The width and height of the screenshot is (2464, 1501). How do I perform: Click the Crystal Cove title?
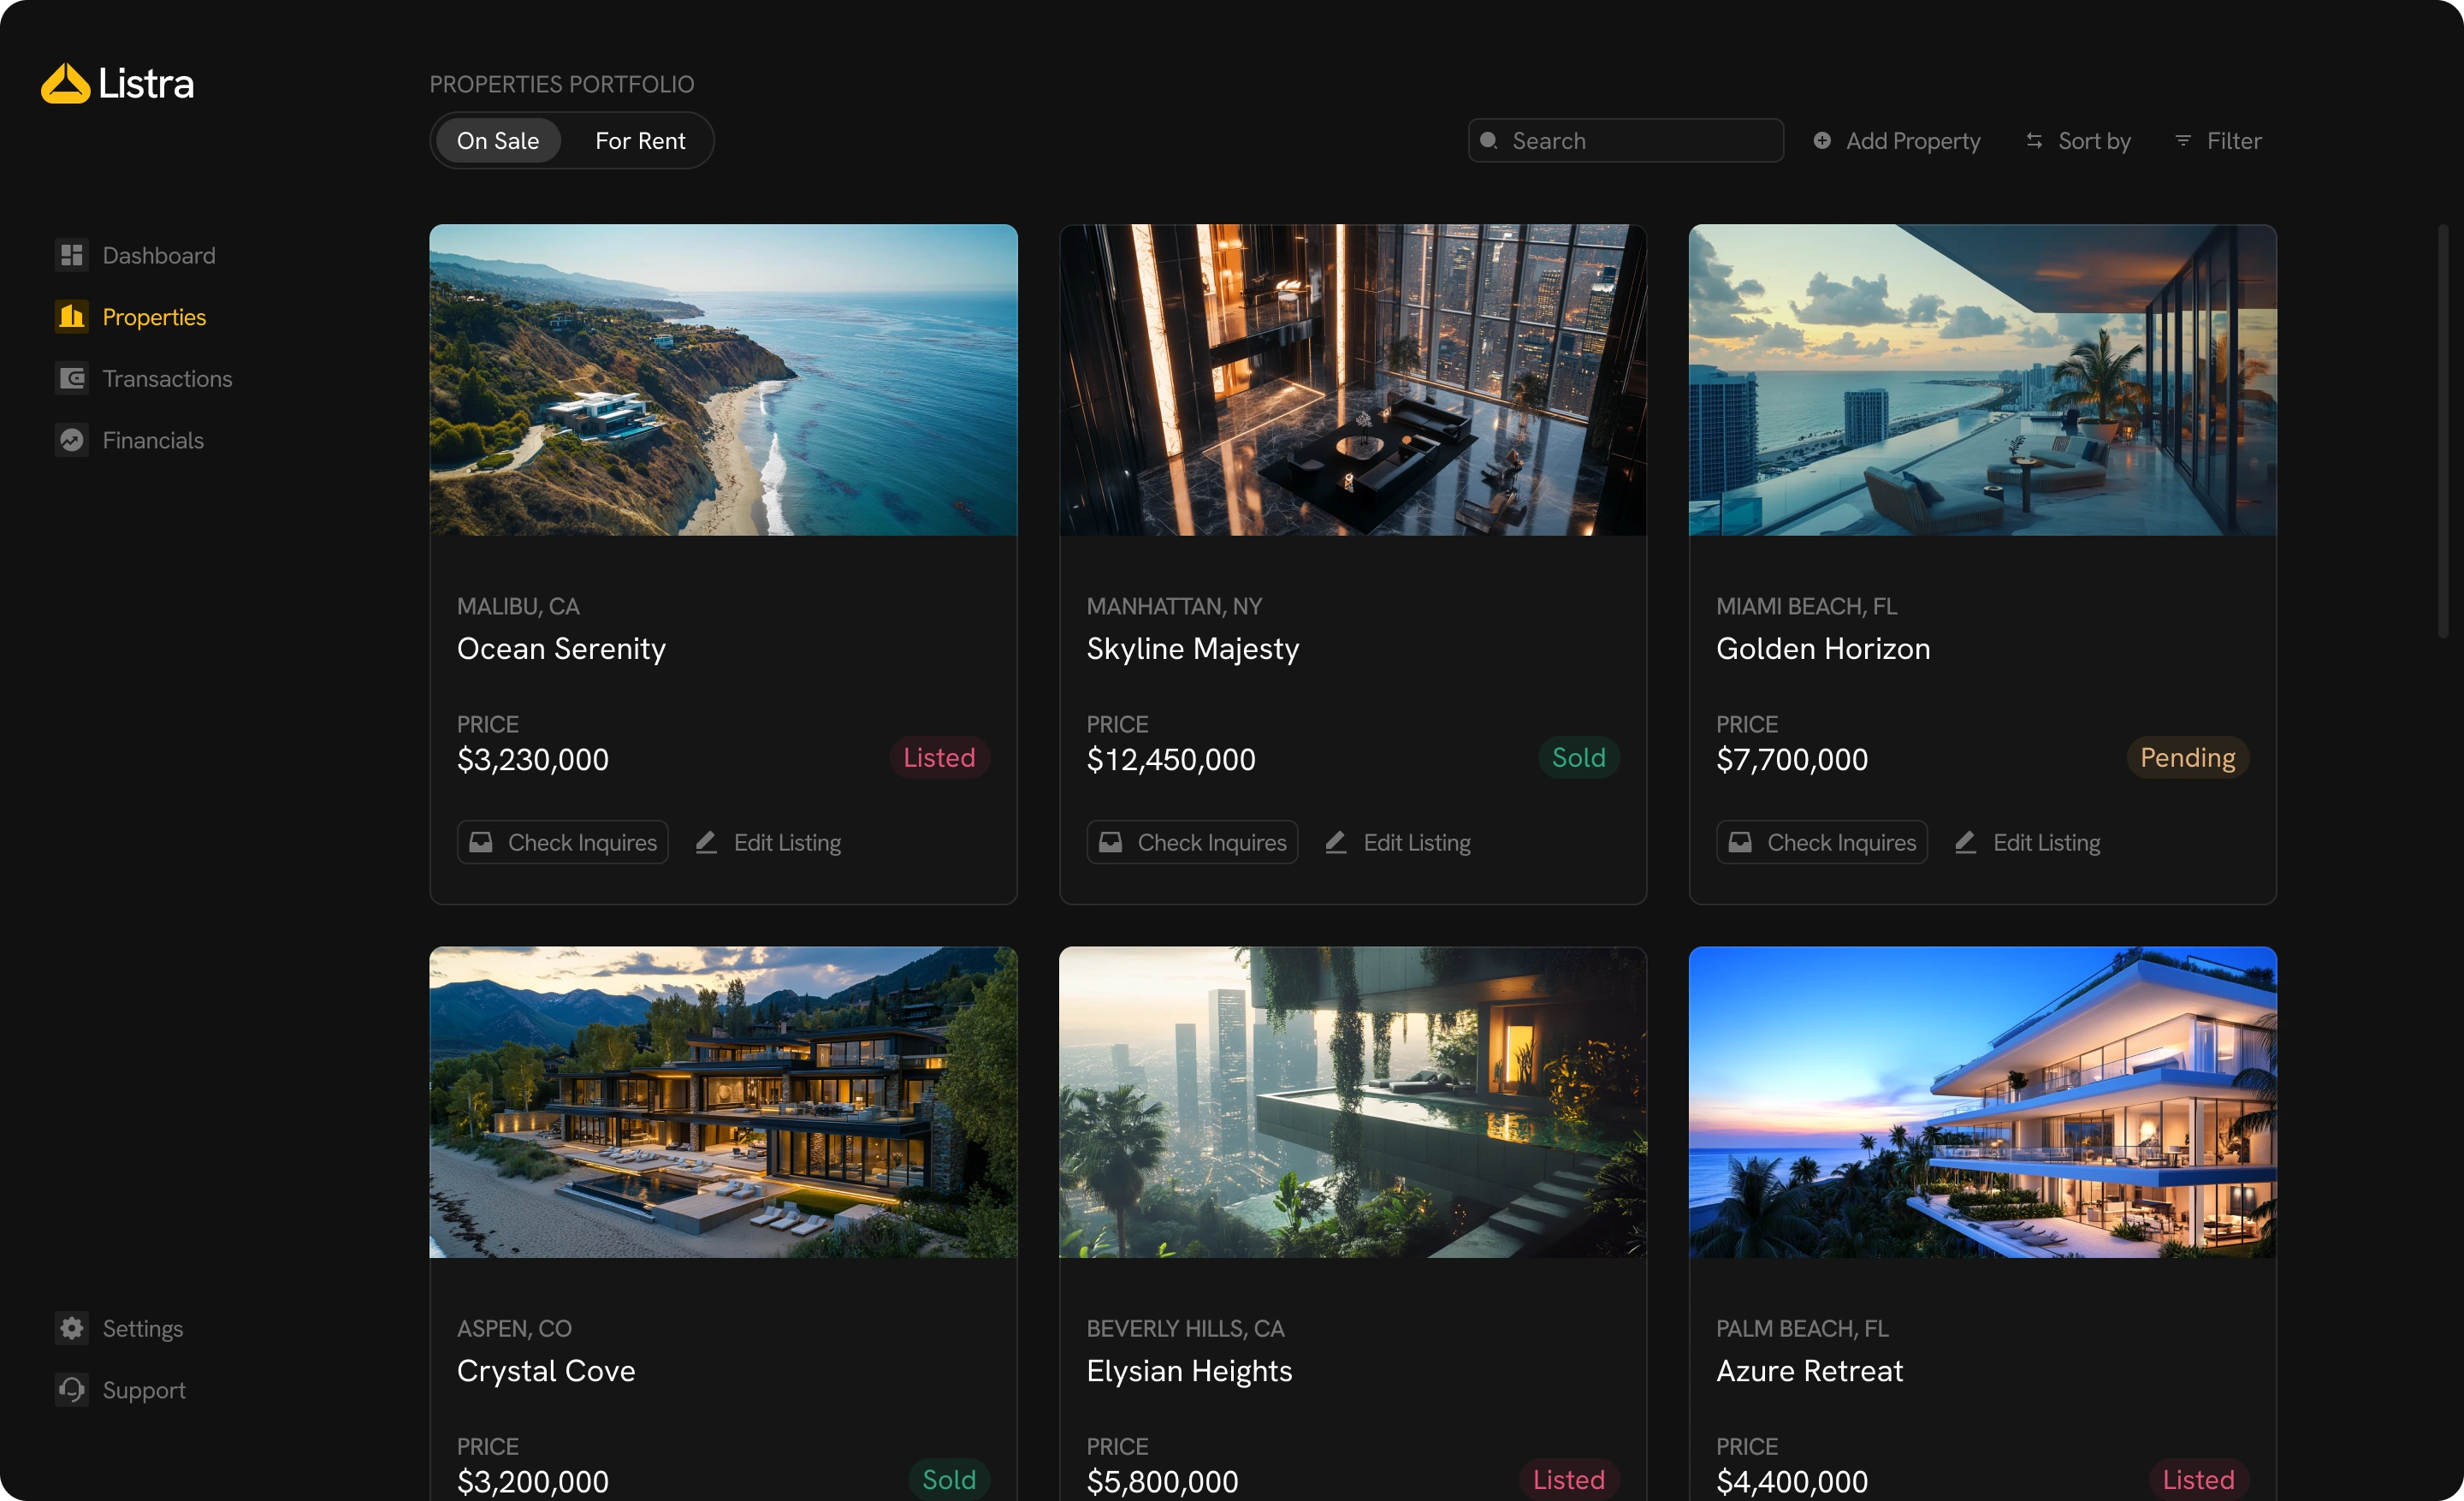(x=546, y=1371)
